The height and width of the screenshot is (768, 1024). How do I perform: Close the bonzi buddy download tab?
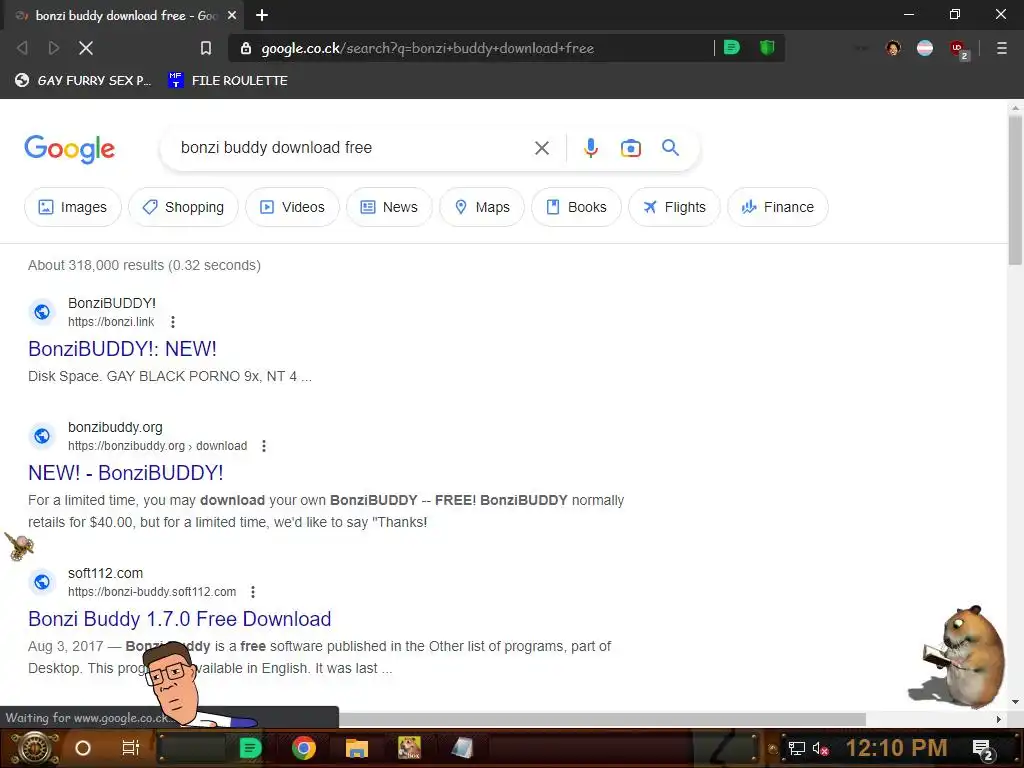(232, 15)
